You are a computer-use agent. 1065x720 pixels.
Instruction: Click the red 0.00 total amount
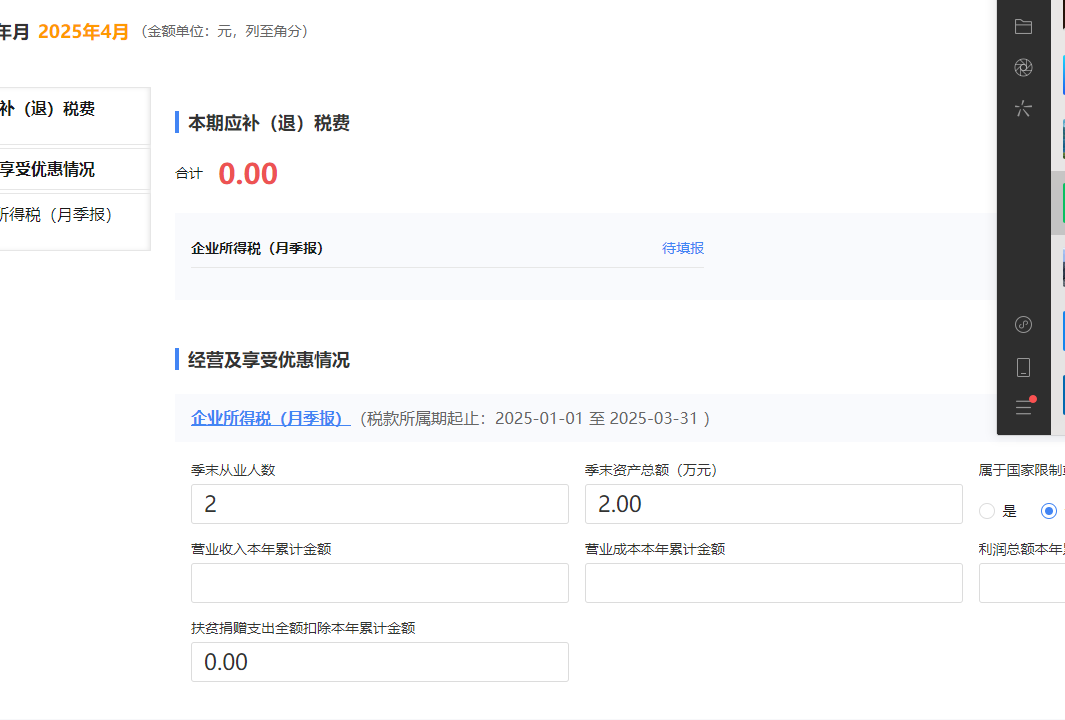tap(248, 174)
